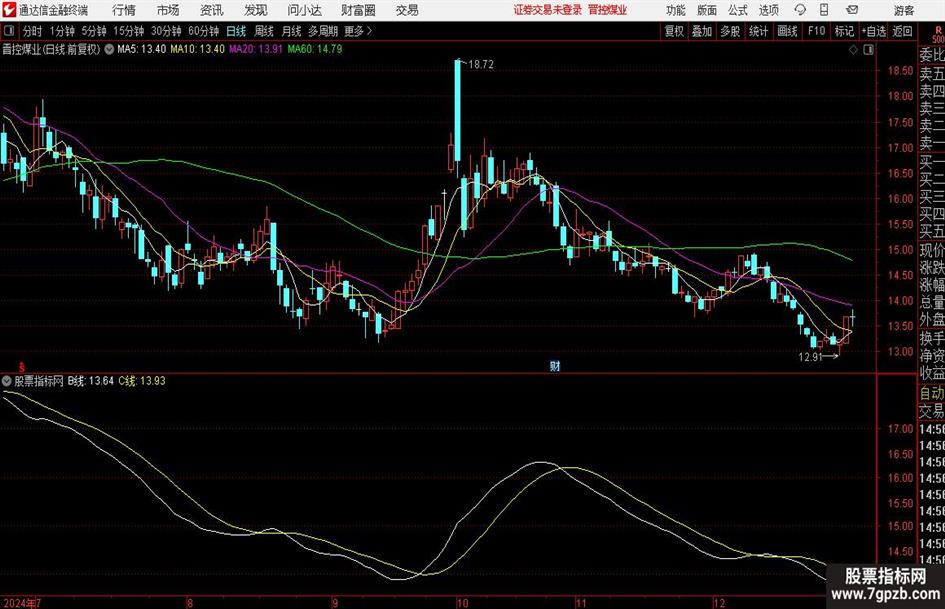Open the 版面 menu
The image size is (945, 609).
[707, 10]
